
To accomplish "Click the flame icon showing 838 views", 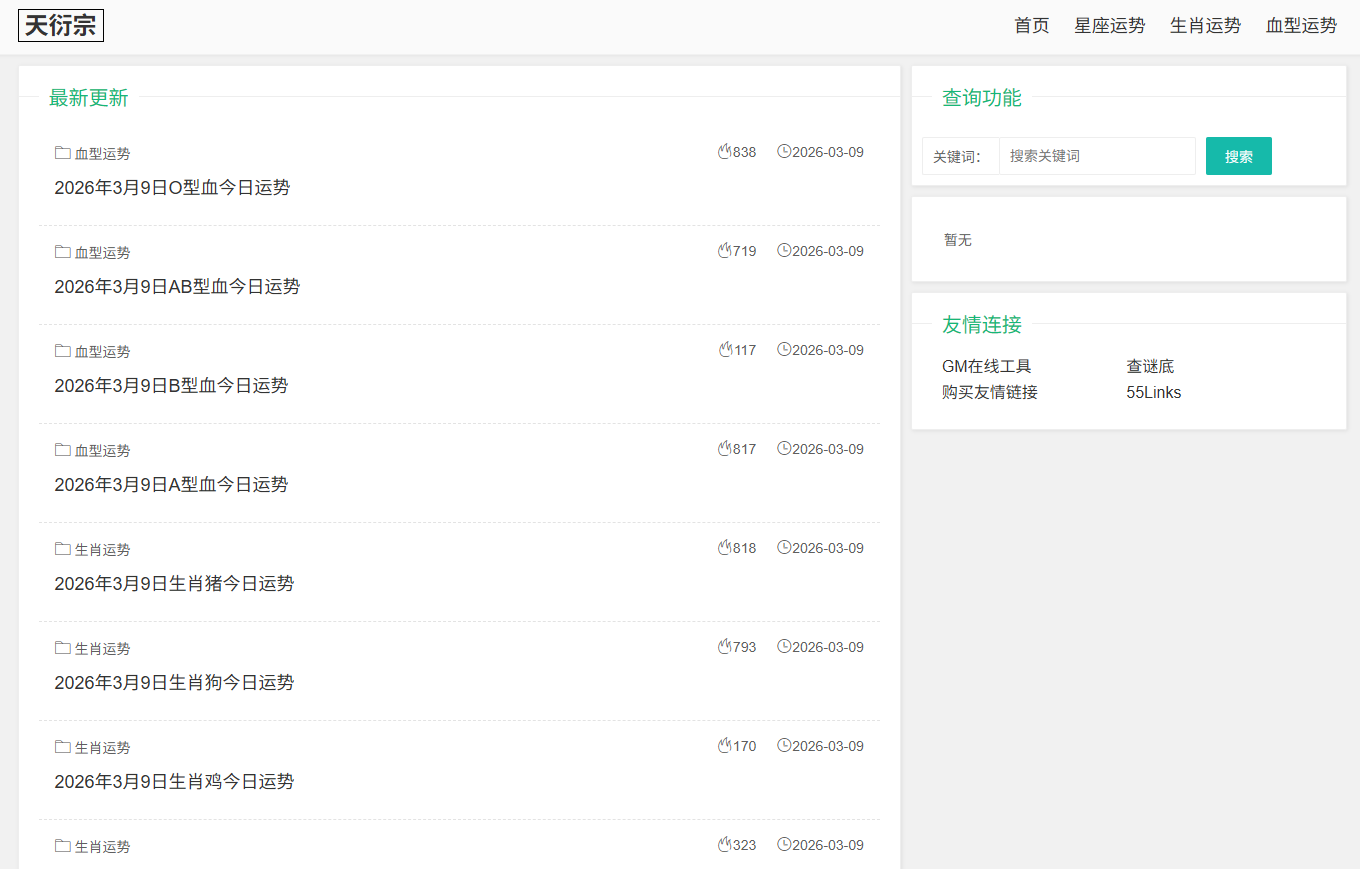I will pyautogui.click(x=725, y=152).
